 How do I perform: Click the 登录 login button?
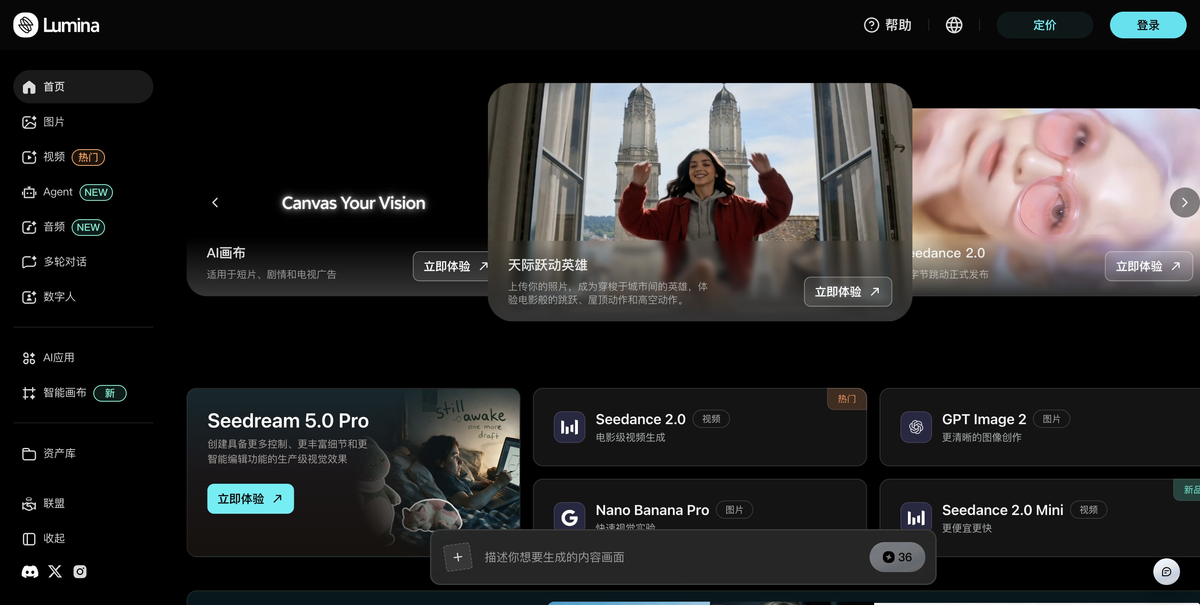pos(1148,25)
